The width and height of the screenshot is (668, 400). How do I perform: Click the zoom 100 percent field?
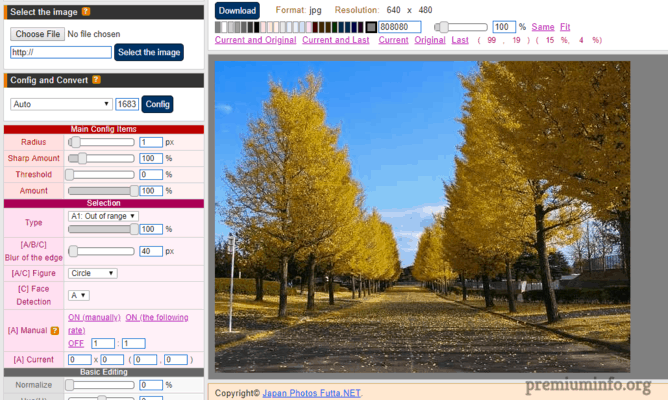(x=504, y=27)
